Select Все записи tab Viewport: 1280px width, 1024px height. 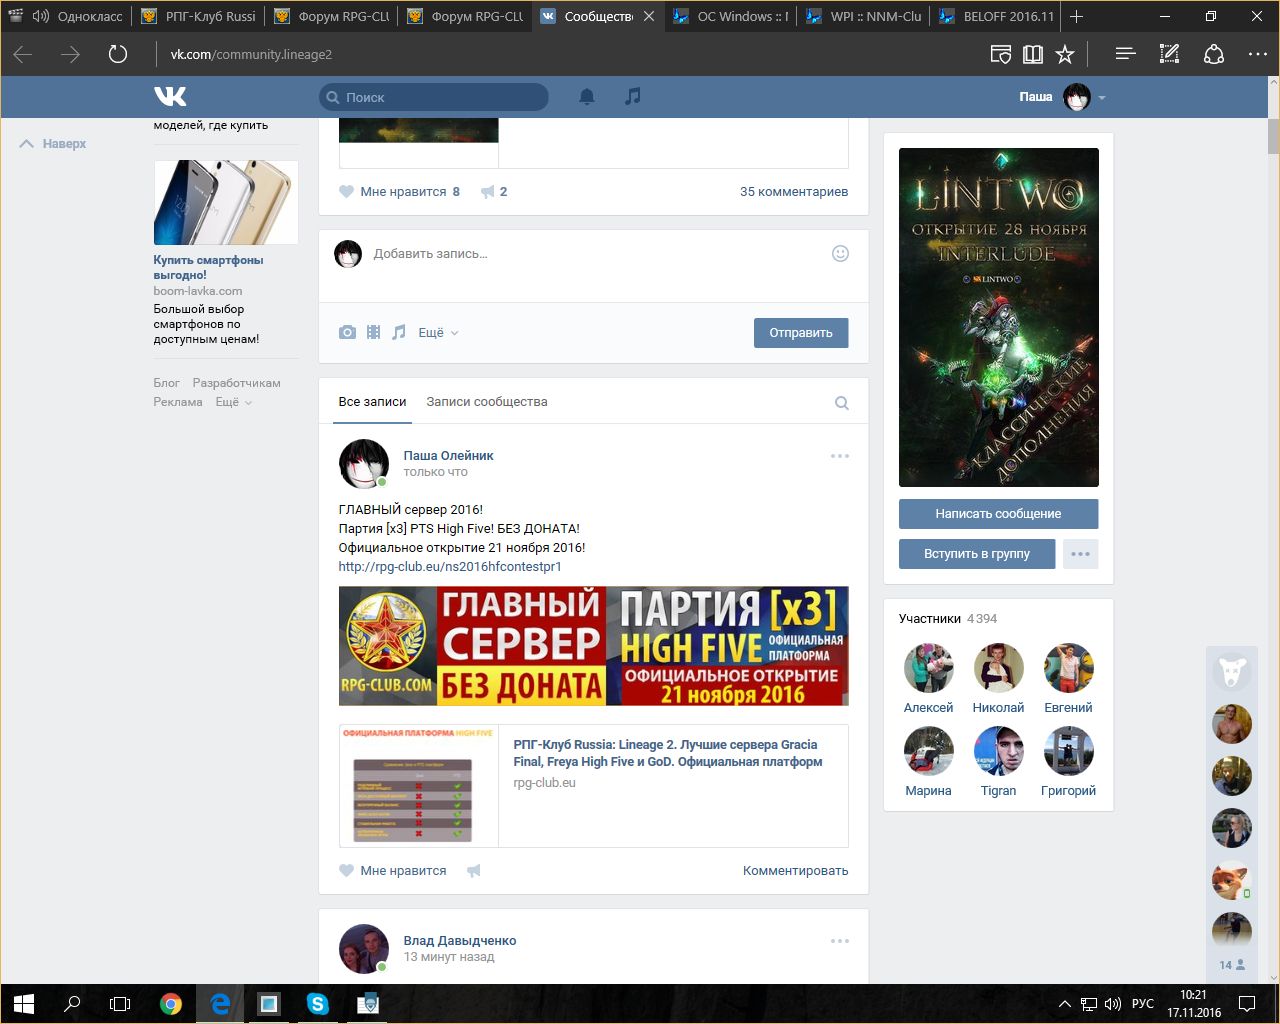pyautogui.click(x=372, y=402)
